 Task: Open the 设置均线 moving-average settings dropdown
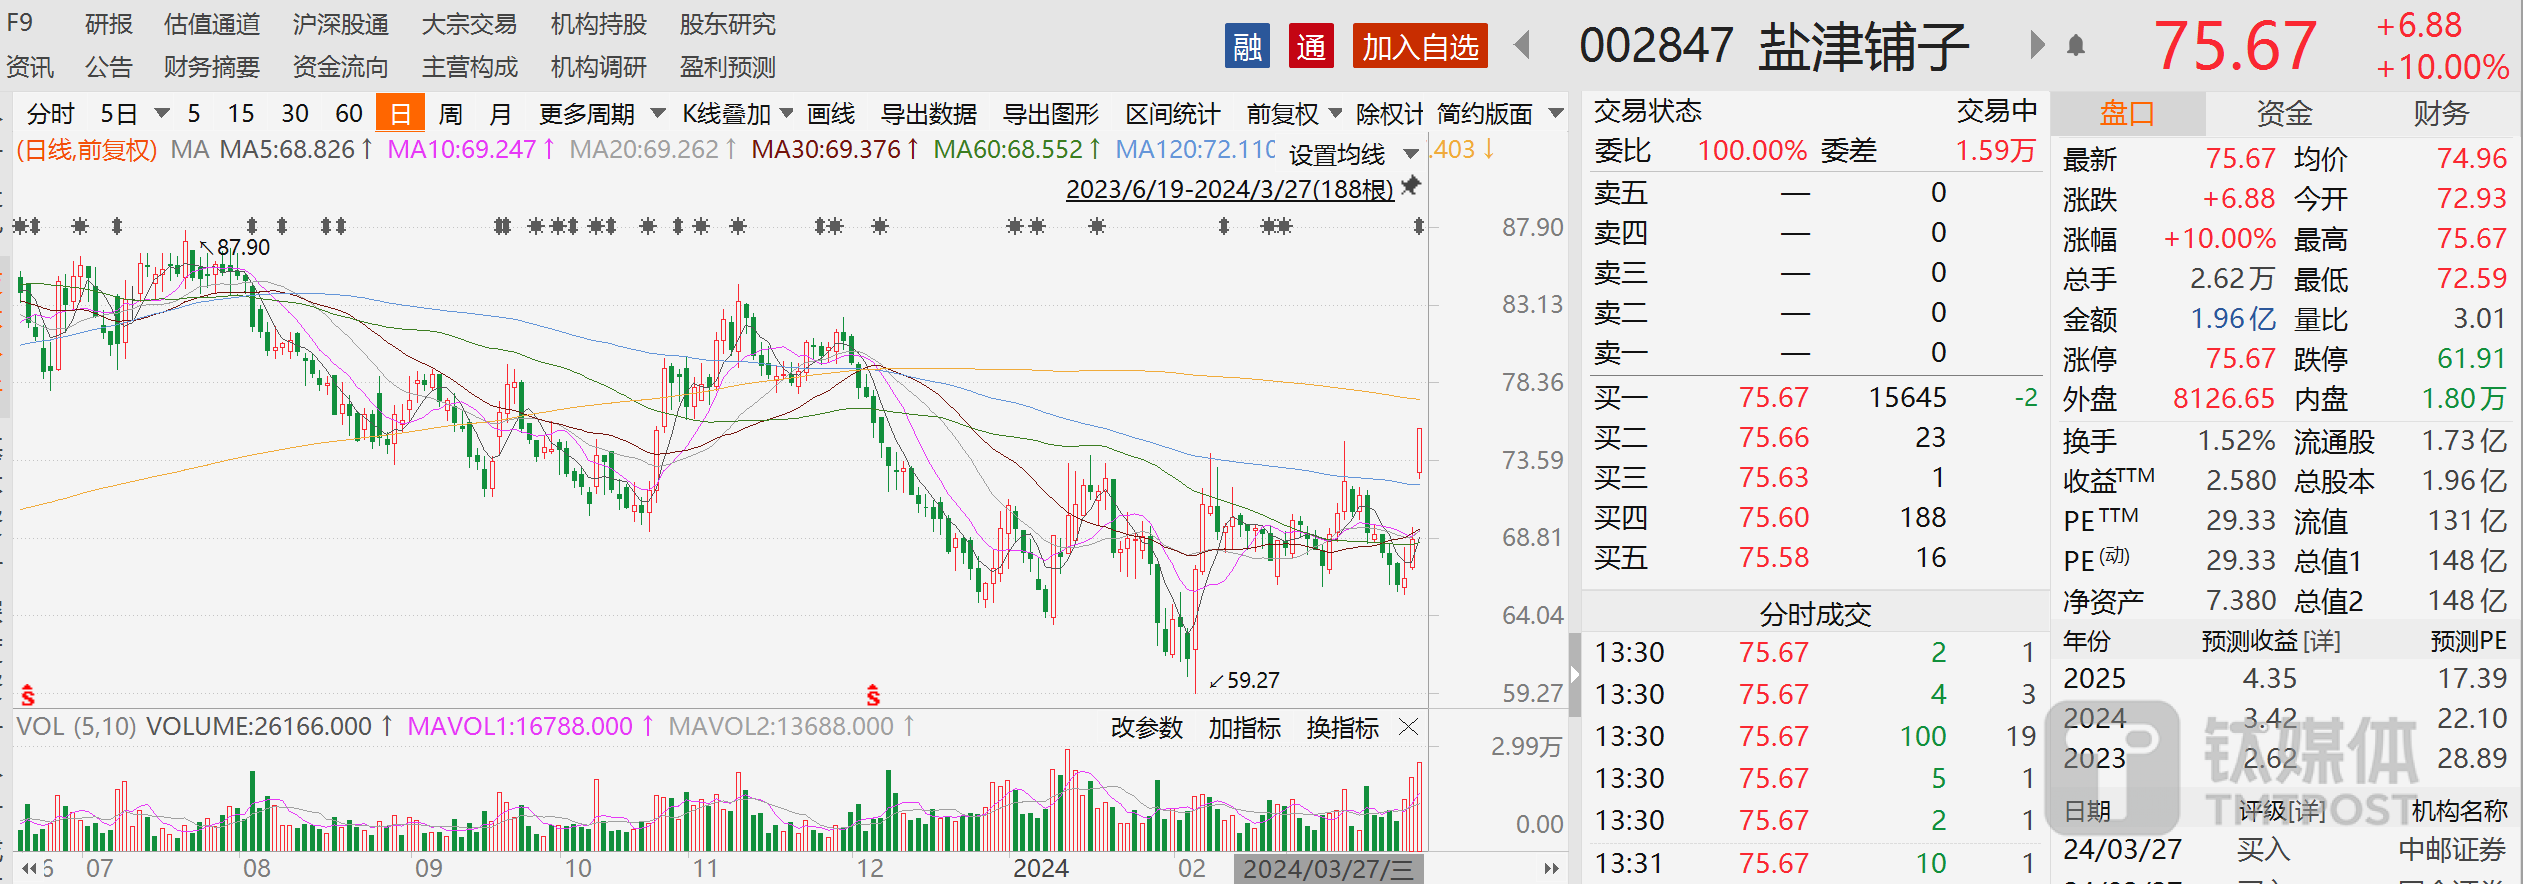pyautogui.click(x=1411, y=154)
